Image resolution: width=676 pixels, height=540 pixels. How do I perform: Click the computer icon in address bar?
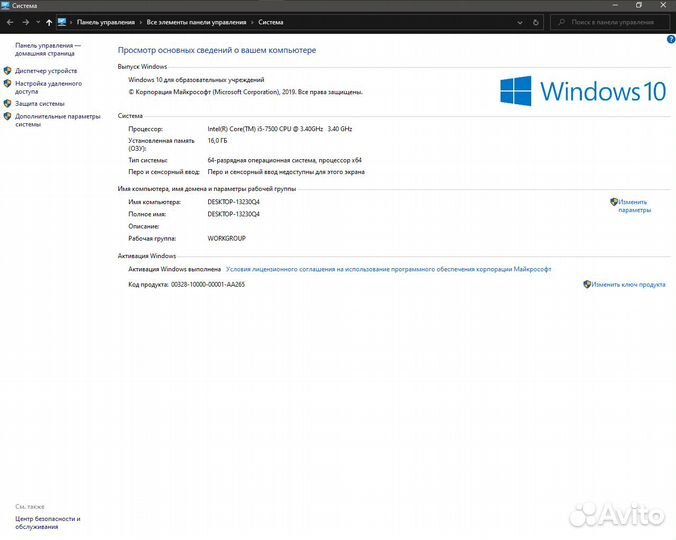pyautogui.click(x=62, y=21)
